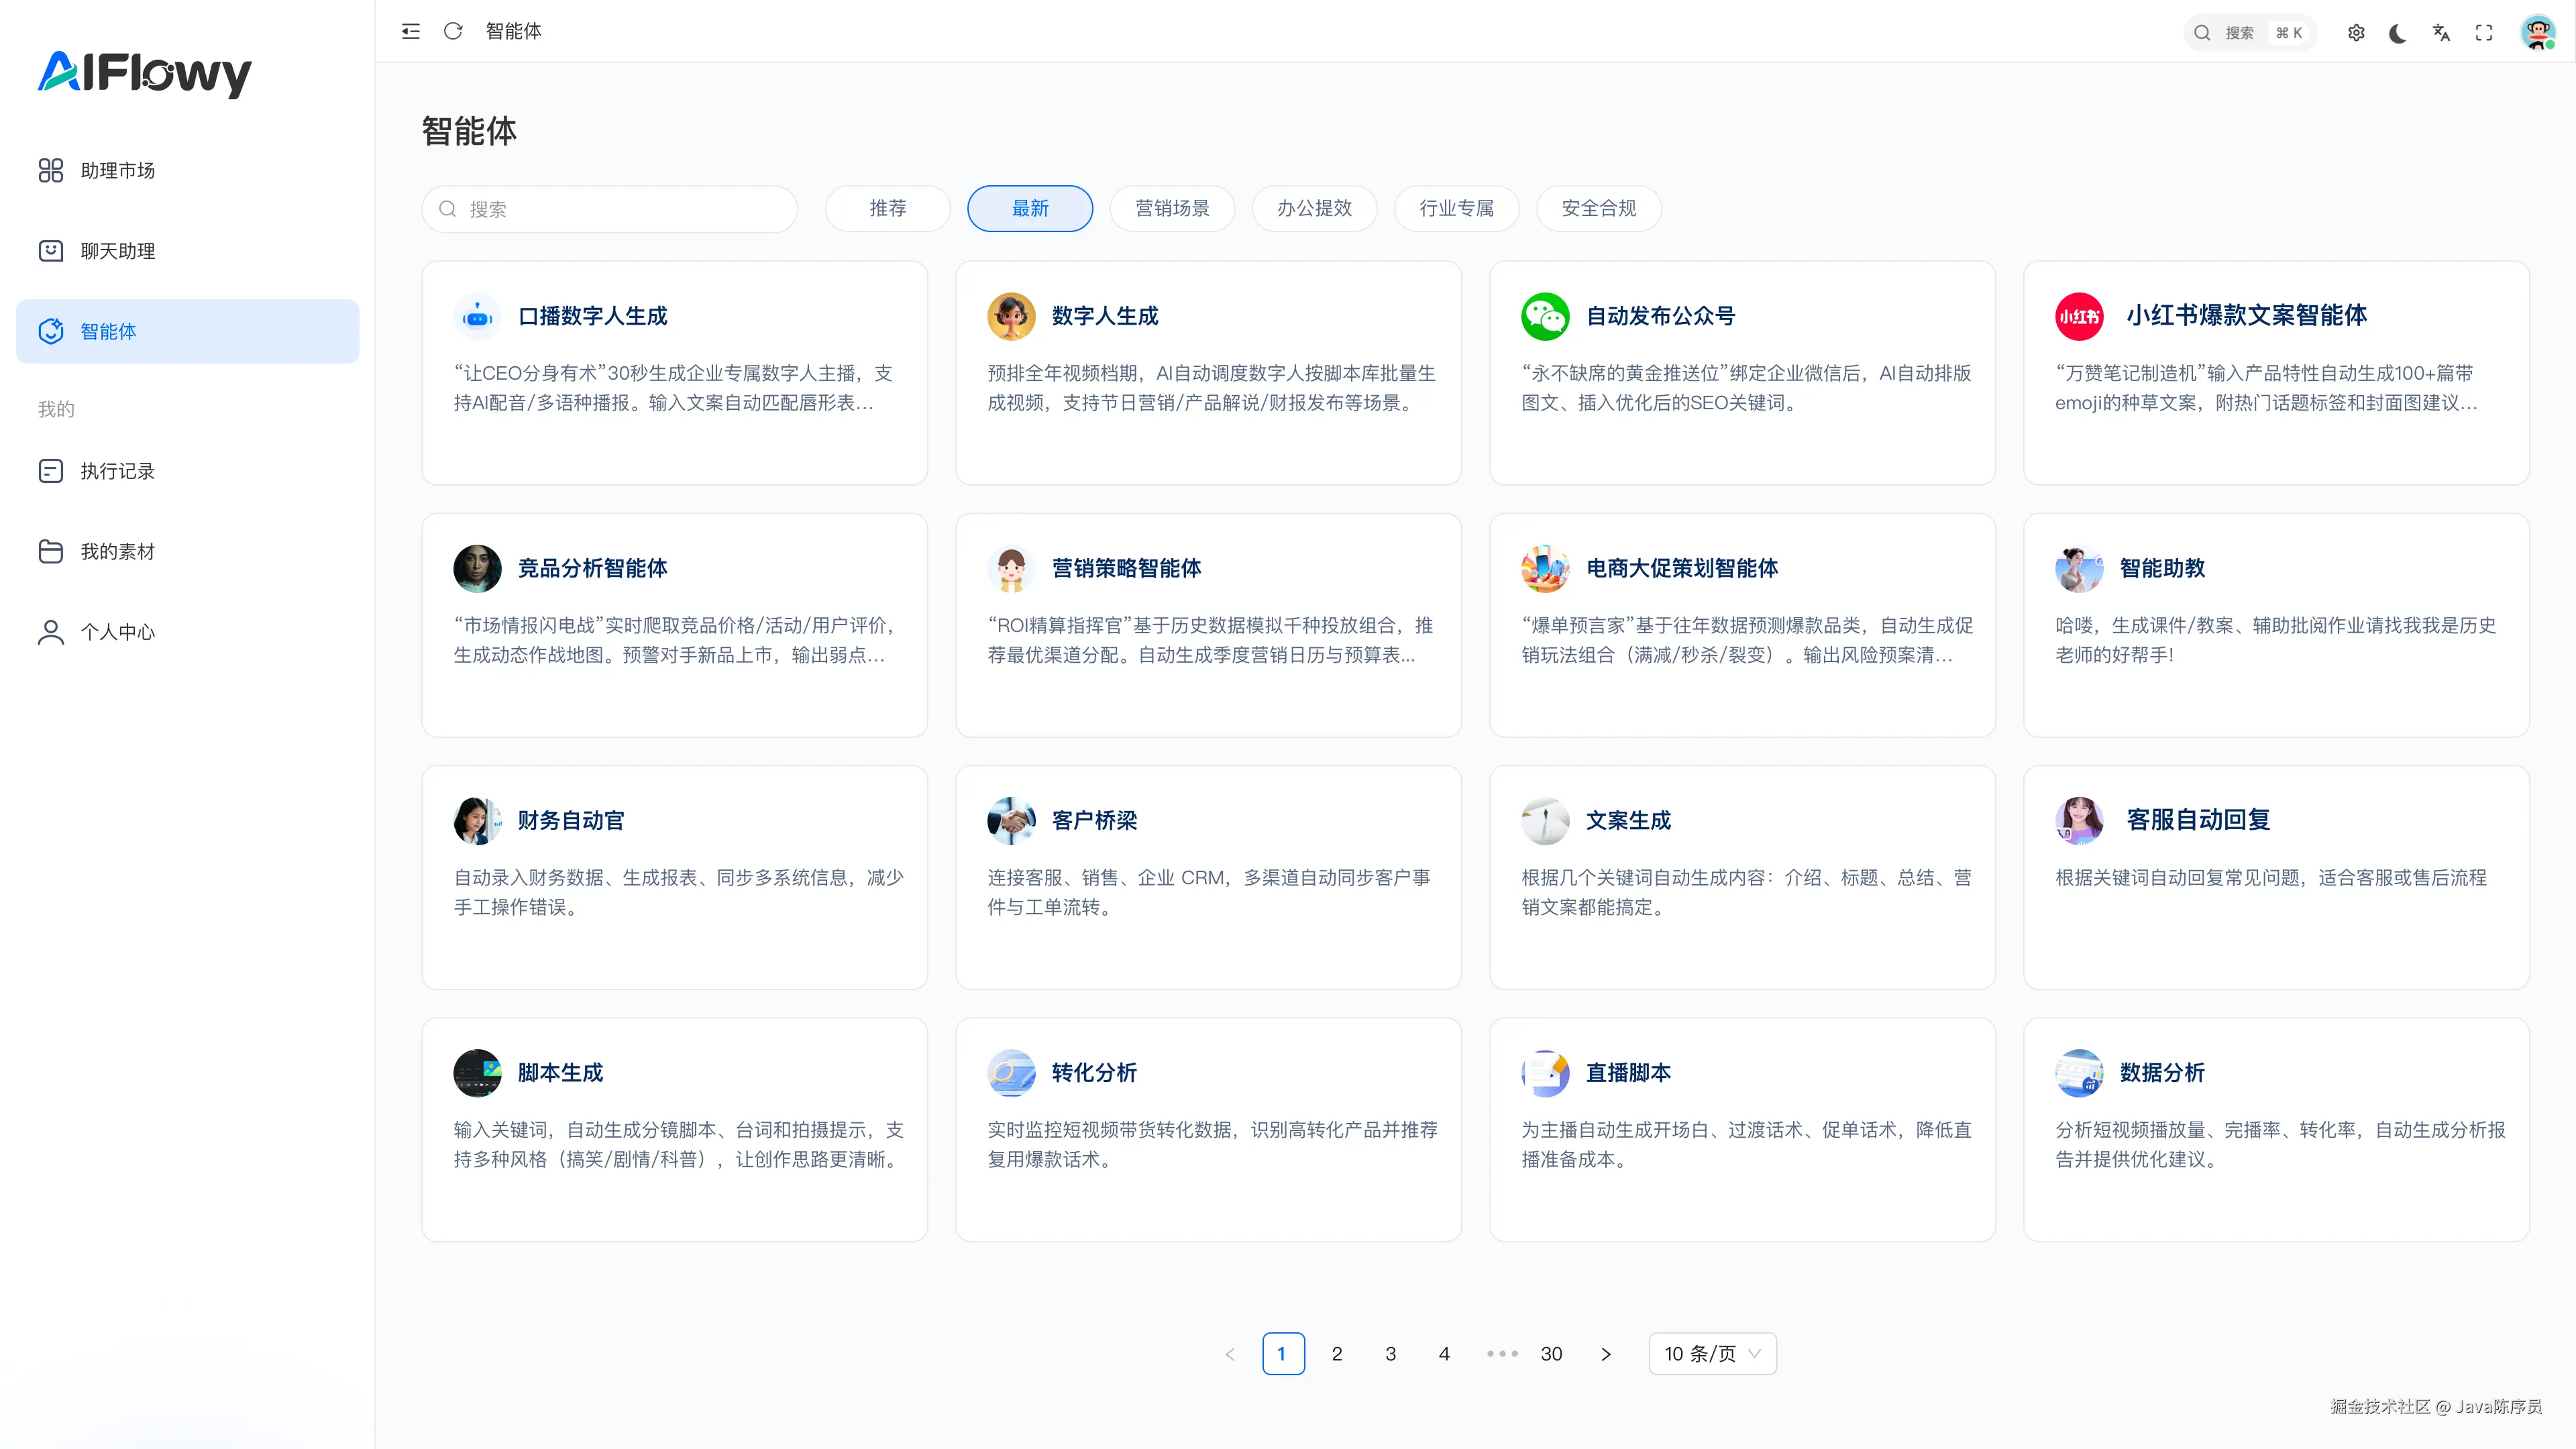The height and width of the screenshot is (1449, 2576).
Task: Click 竞品分析智能体 avatar icon
Action: tap(478, 568)
